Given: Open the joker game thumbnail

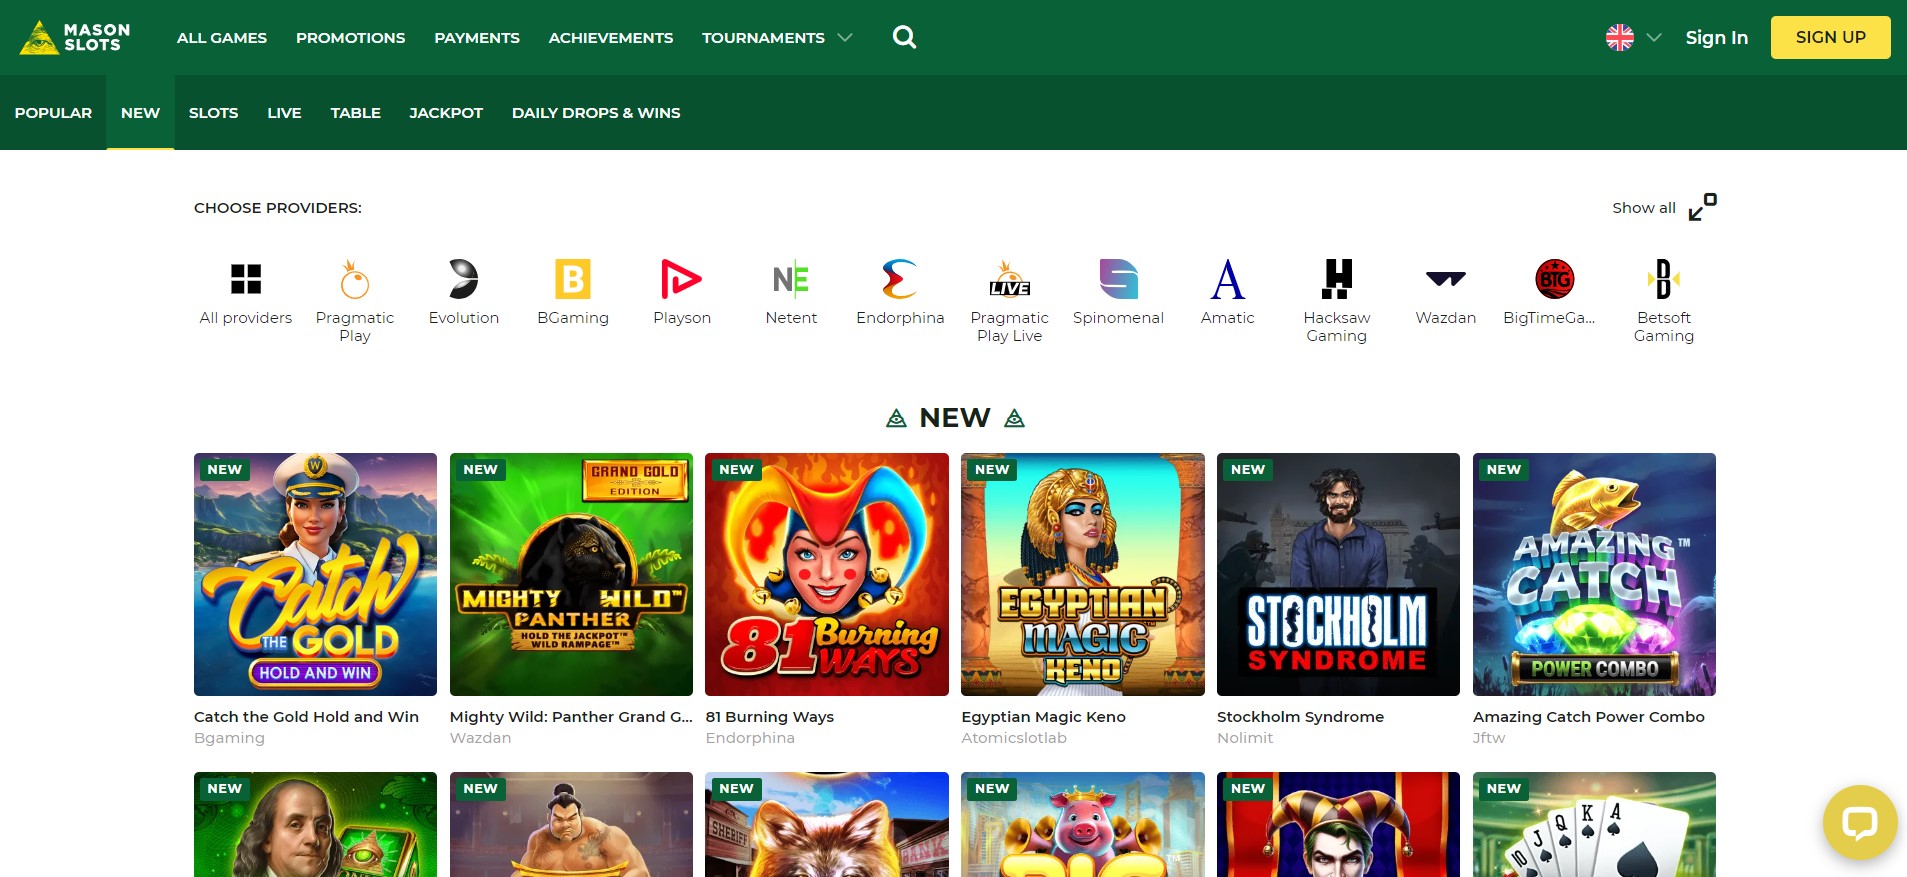Looking at the screenshot, I should [x=1338, y=824].
